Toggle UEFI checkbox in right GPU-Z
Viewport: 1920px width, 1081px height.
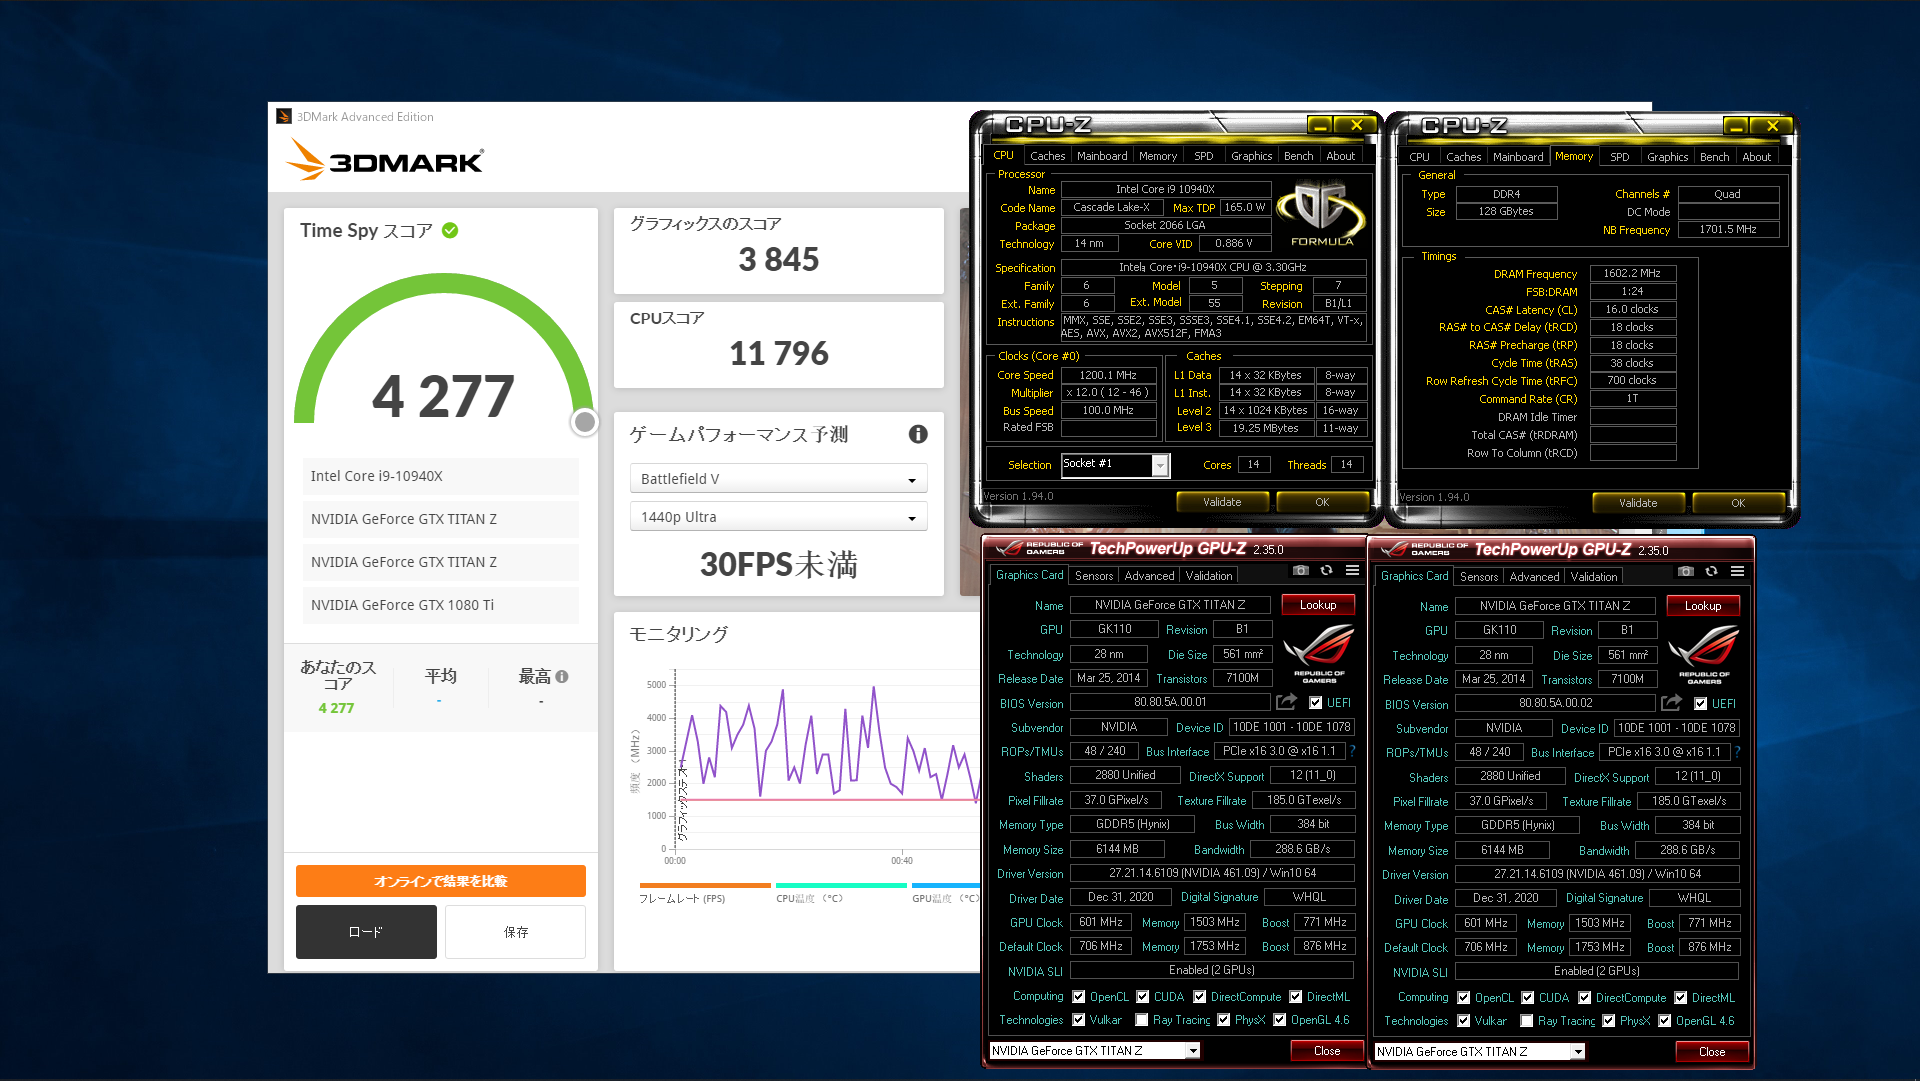coord(1700,704)
